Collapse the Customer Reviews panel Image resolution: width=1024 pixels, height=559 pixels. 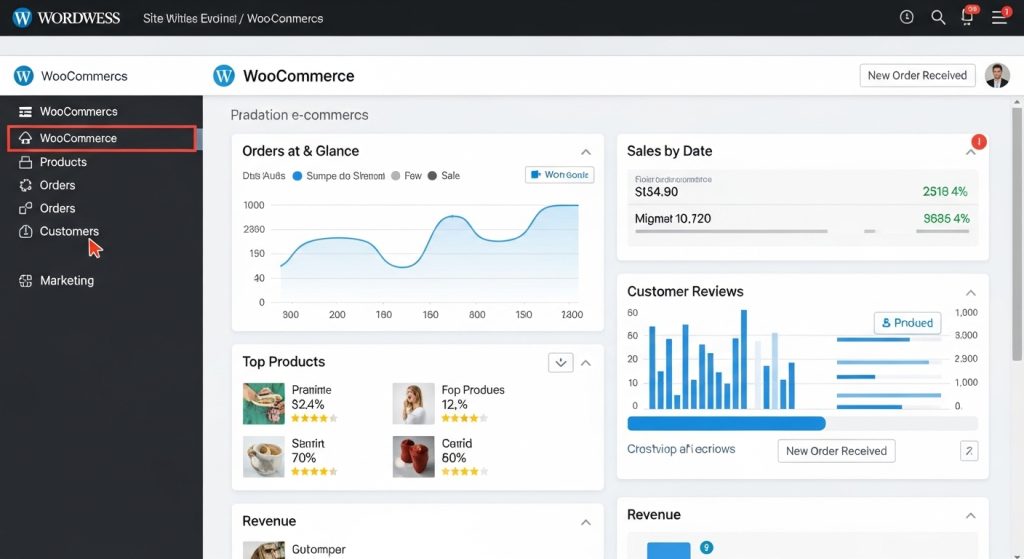pos(970,293)
